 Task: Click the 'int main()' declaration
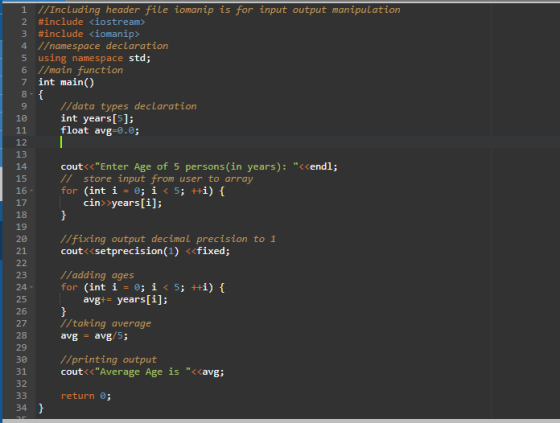coord(66,82)
